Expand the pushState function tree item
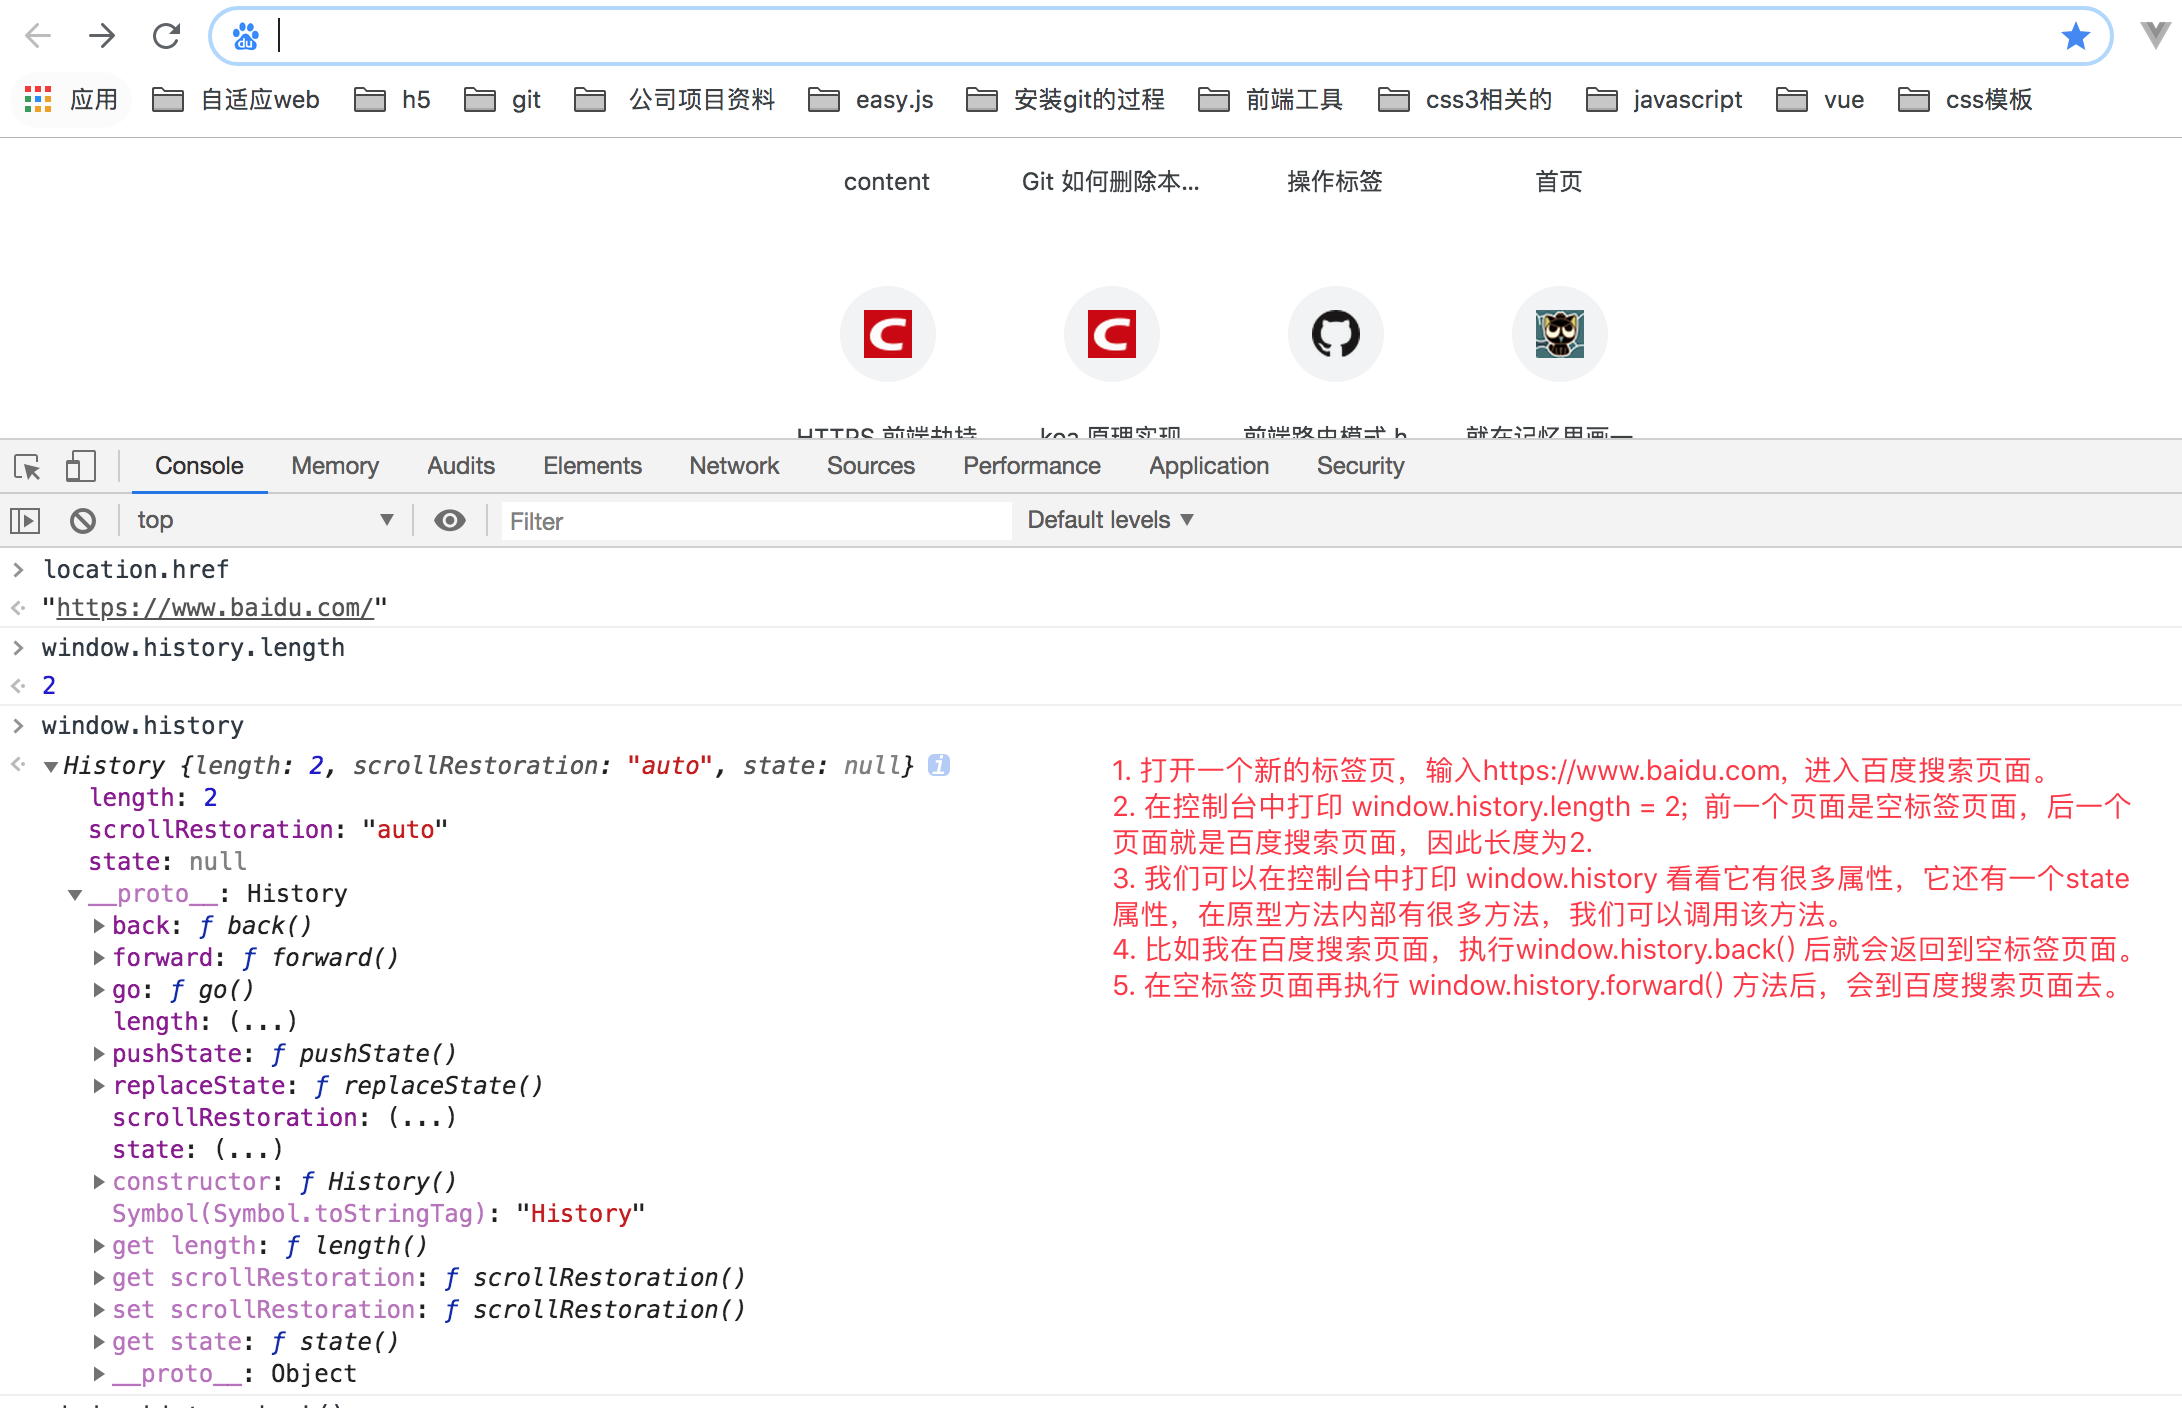2182x1408 pixels. click(103, 1053)
